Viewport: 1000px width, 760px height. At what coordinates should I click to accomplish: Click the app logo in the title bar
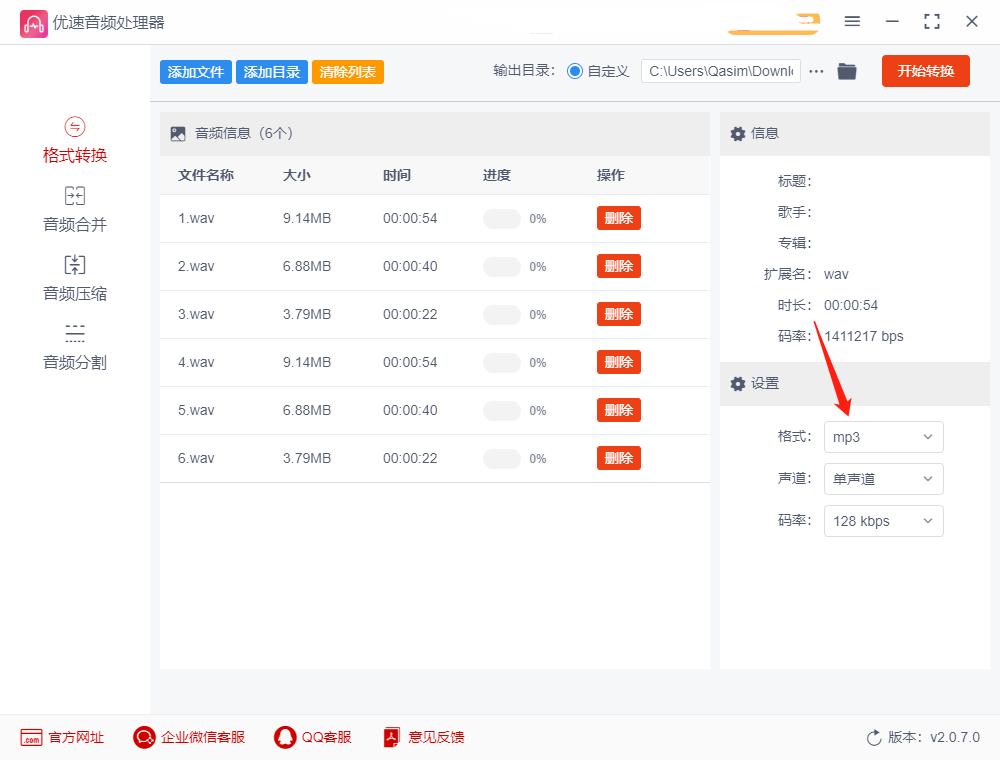click(33, 21)
